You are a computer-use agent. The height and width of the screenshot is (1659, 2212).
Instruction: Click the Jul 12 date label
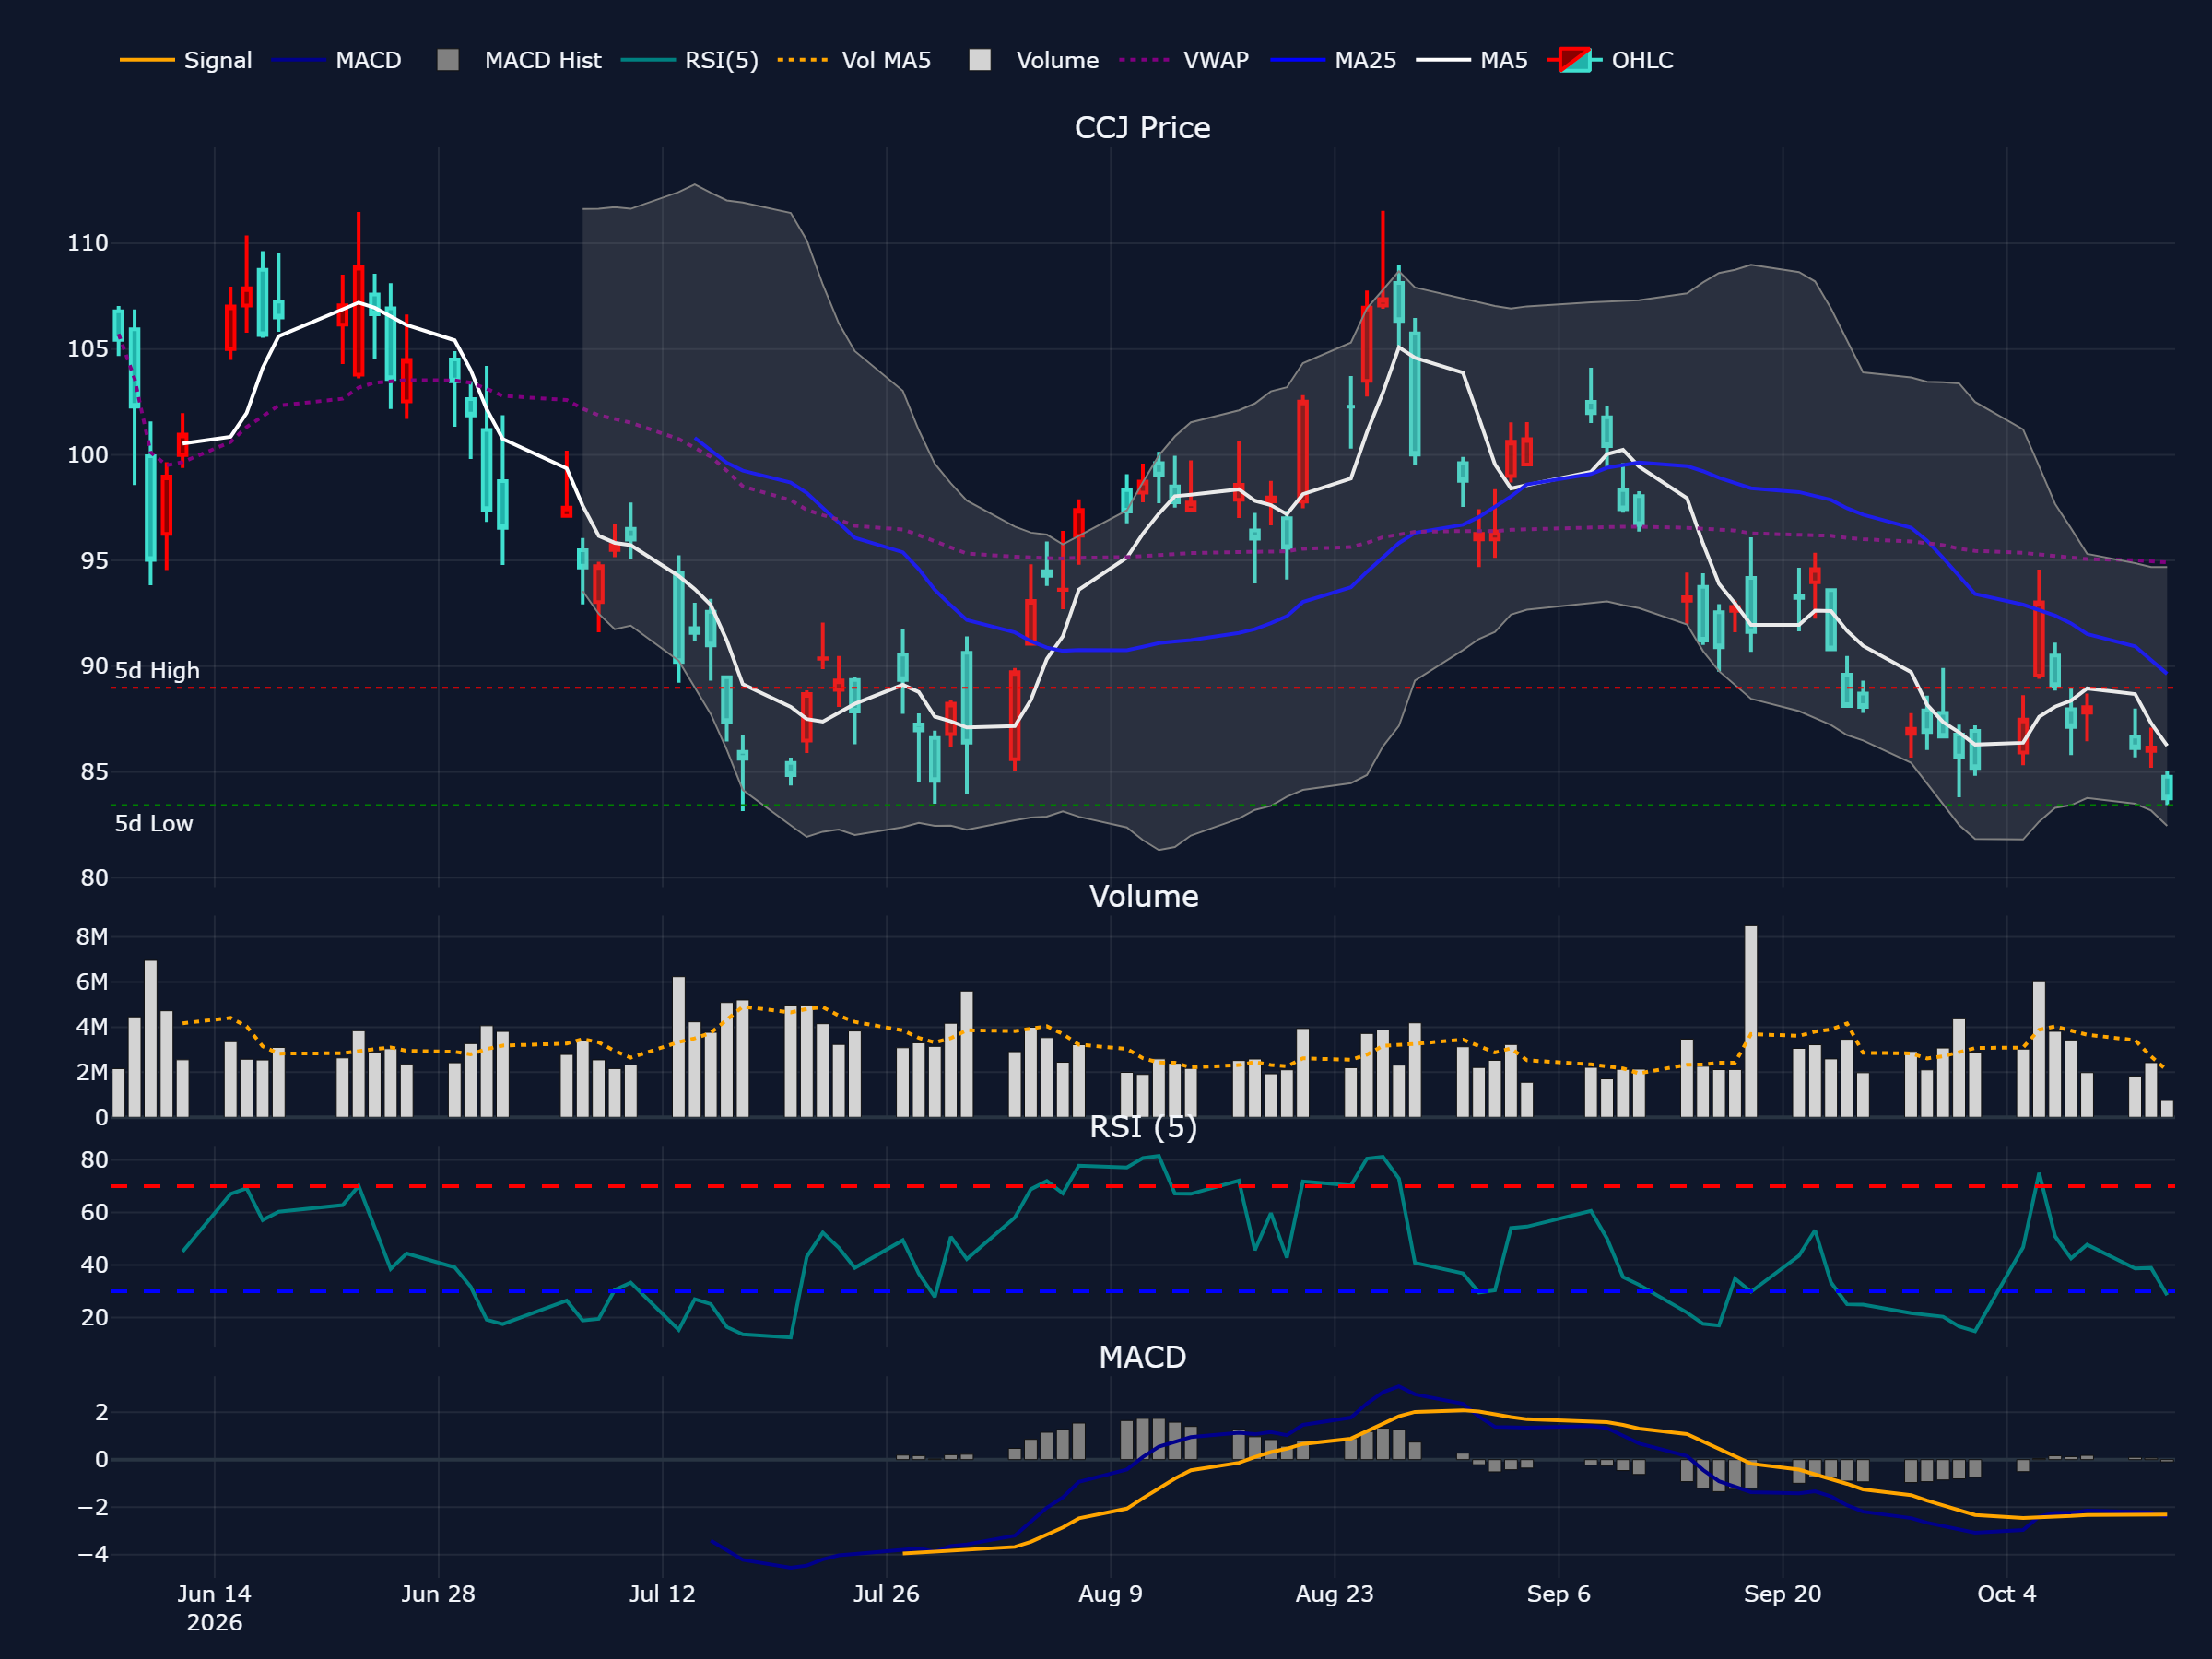point(662,1594)
